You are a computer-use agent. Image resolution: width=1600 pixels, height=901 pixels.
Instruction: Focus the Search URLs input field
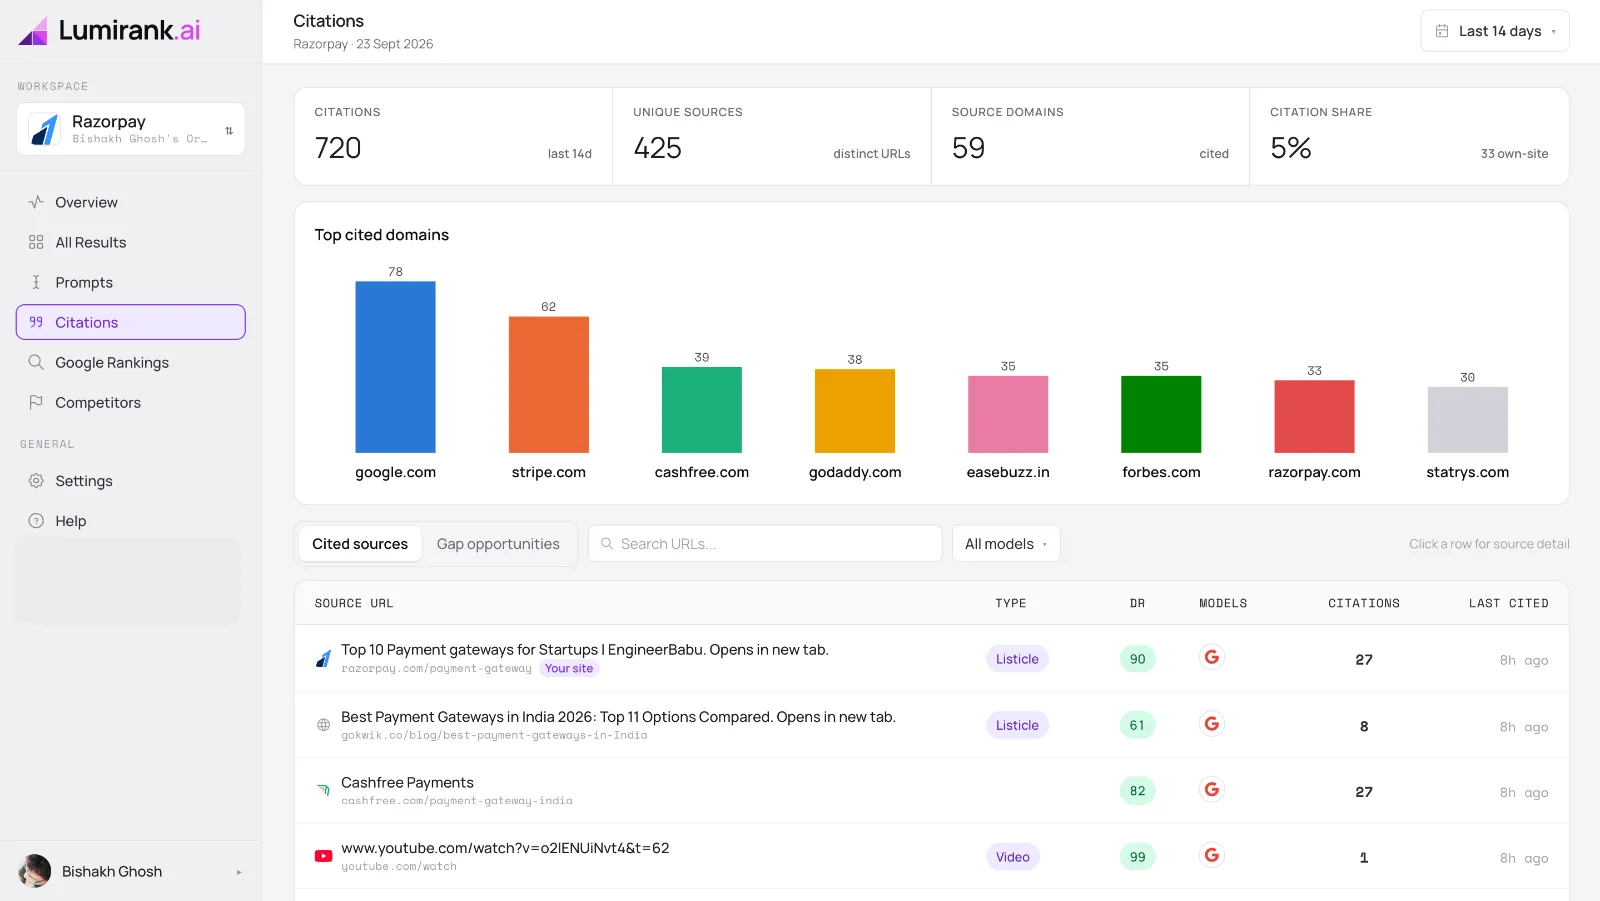pyautogui.click(x=765, y=544)
